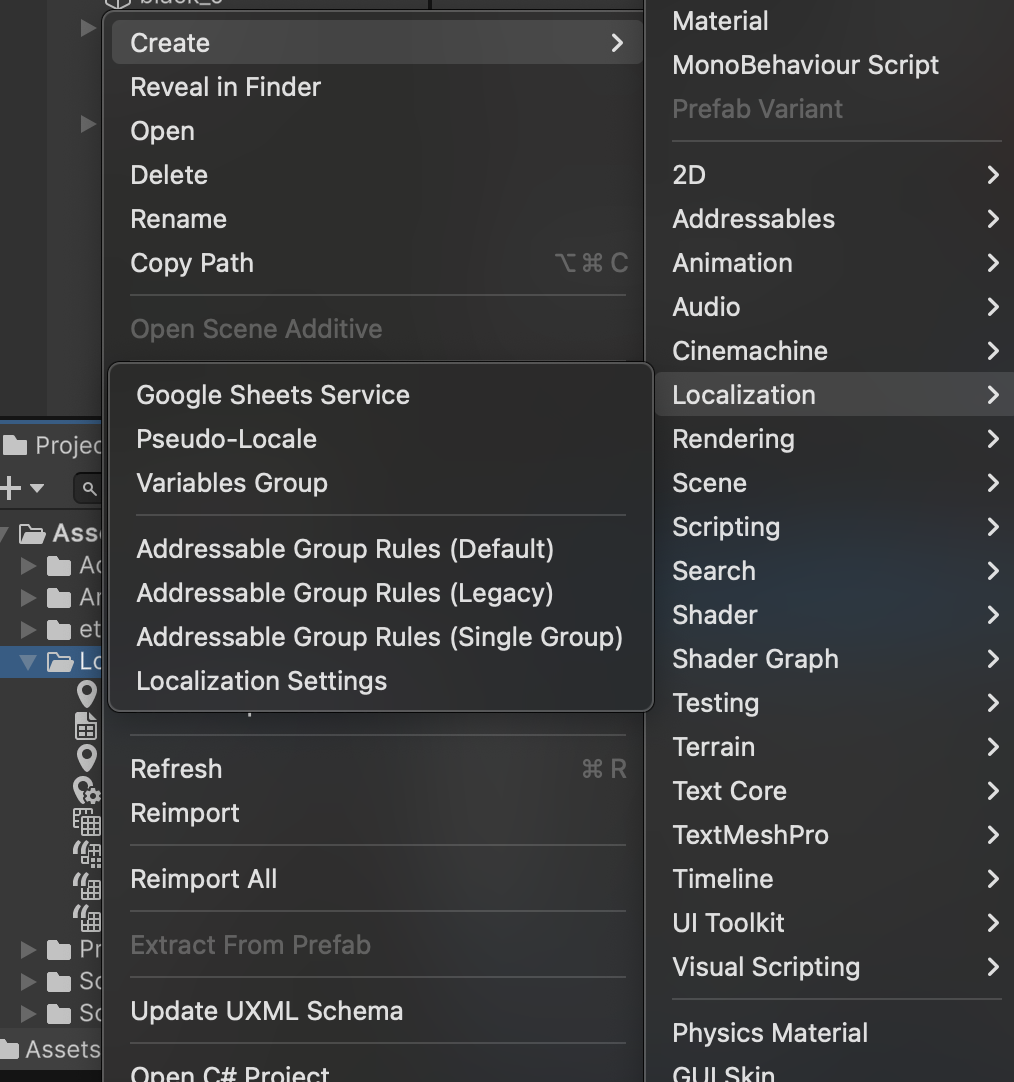Image resolution: width=1014 pixels, height=1082 pixels.
Task: Expand the 'Ac' folder in Assets tree
Action: (x=28, y=566)
